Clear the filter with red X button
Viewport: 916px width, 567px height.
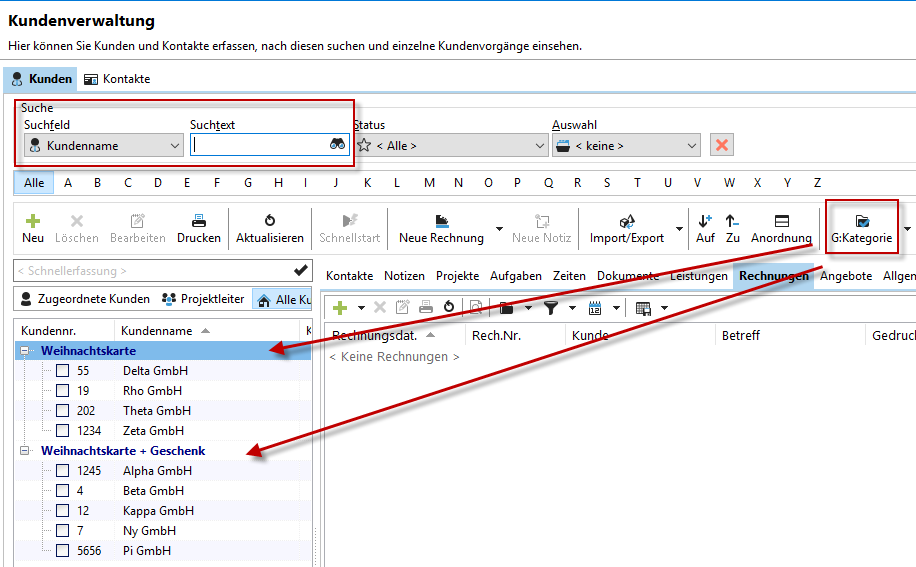tap(721, 145)
